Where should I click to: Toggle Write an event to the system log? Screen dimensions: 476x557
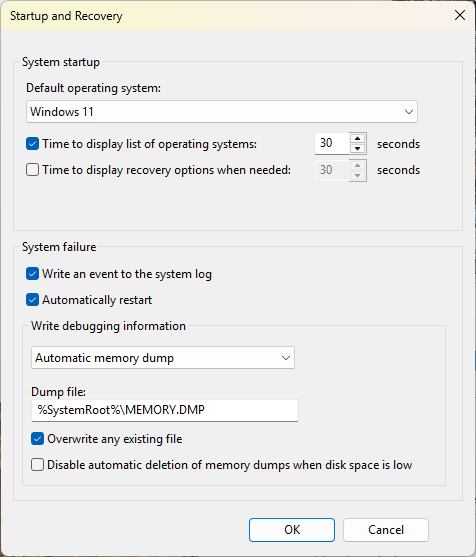(32, 274)
